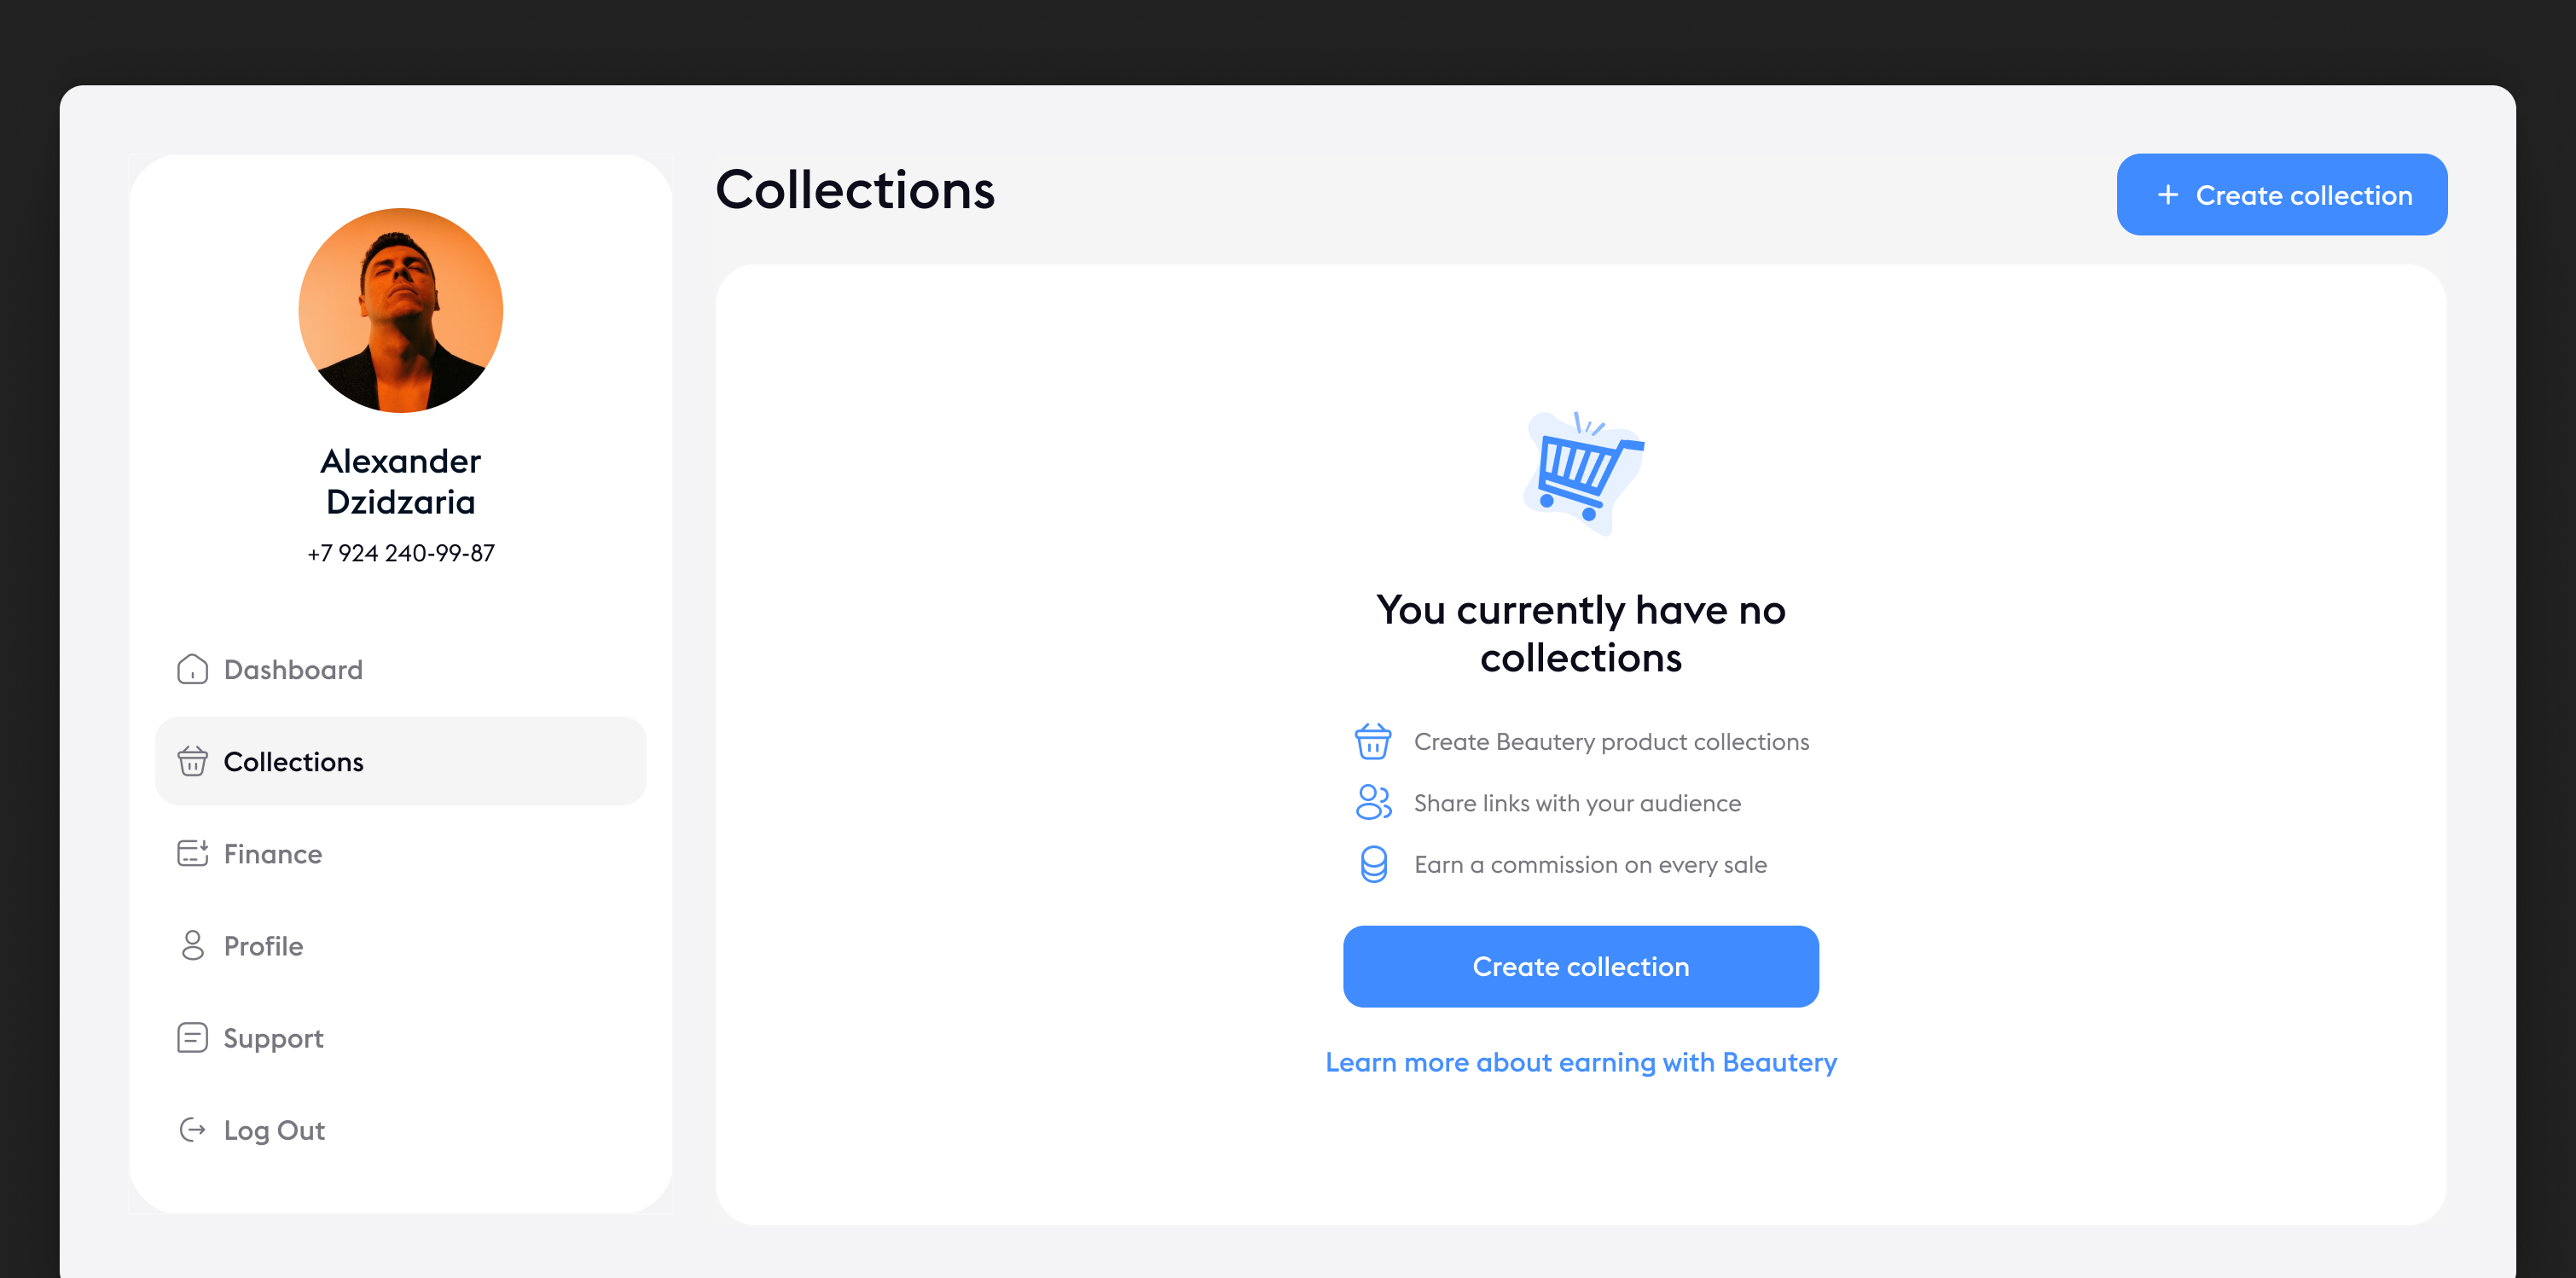This screenshot has width=2576, height=1278.
Task: Click the blue basket icon beside product collections
Action: [x=1372, y=741]
